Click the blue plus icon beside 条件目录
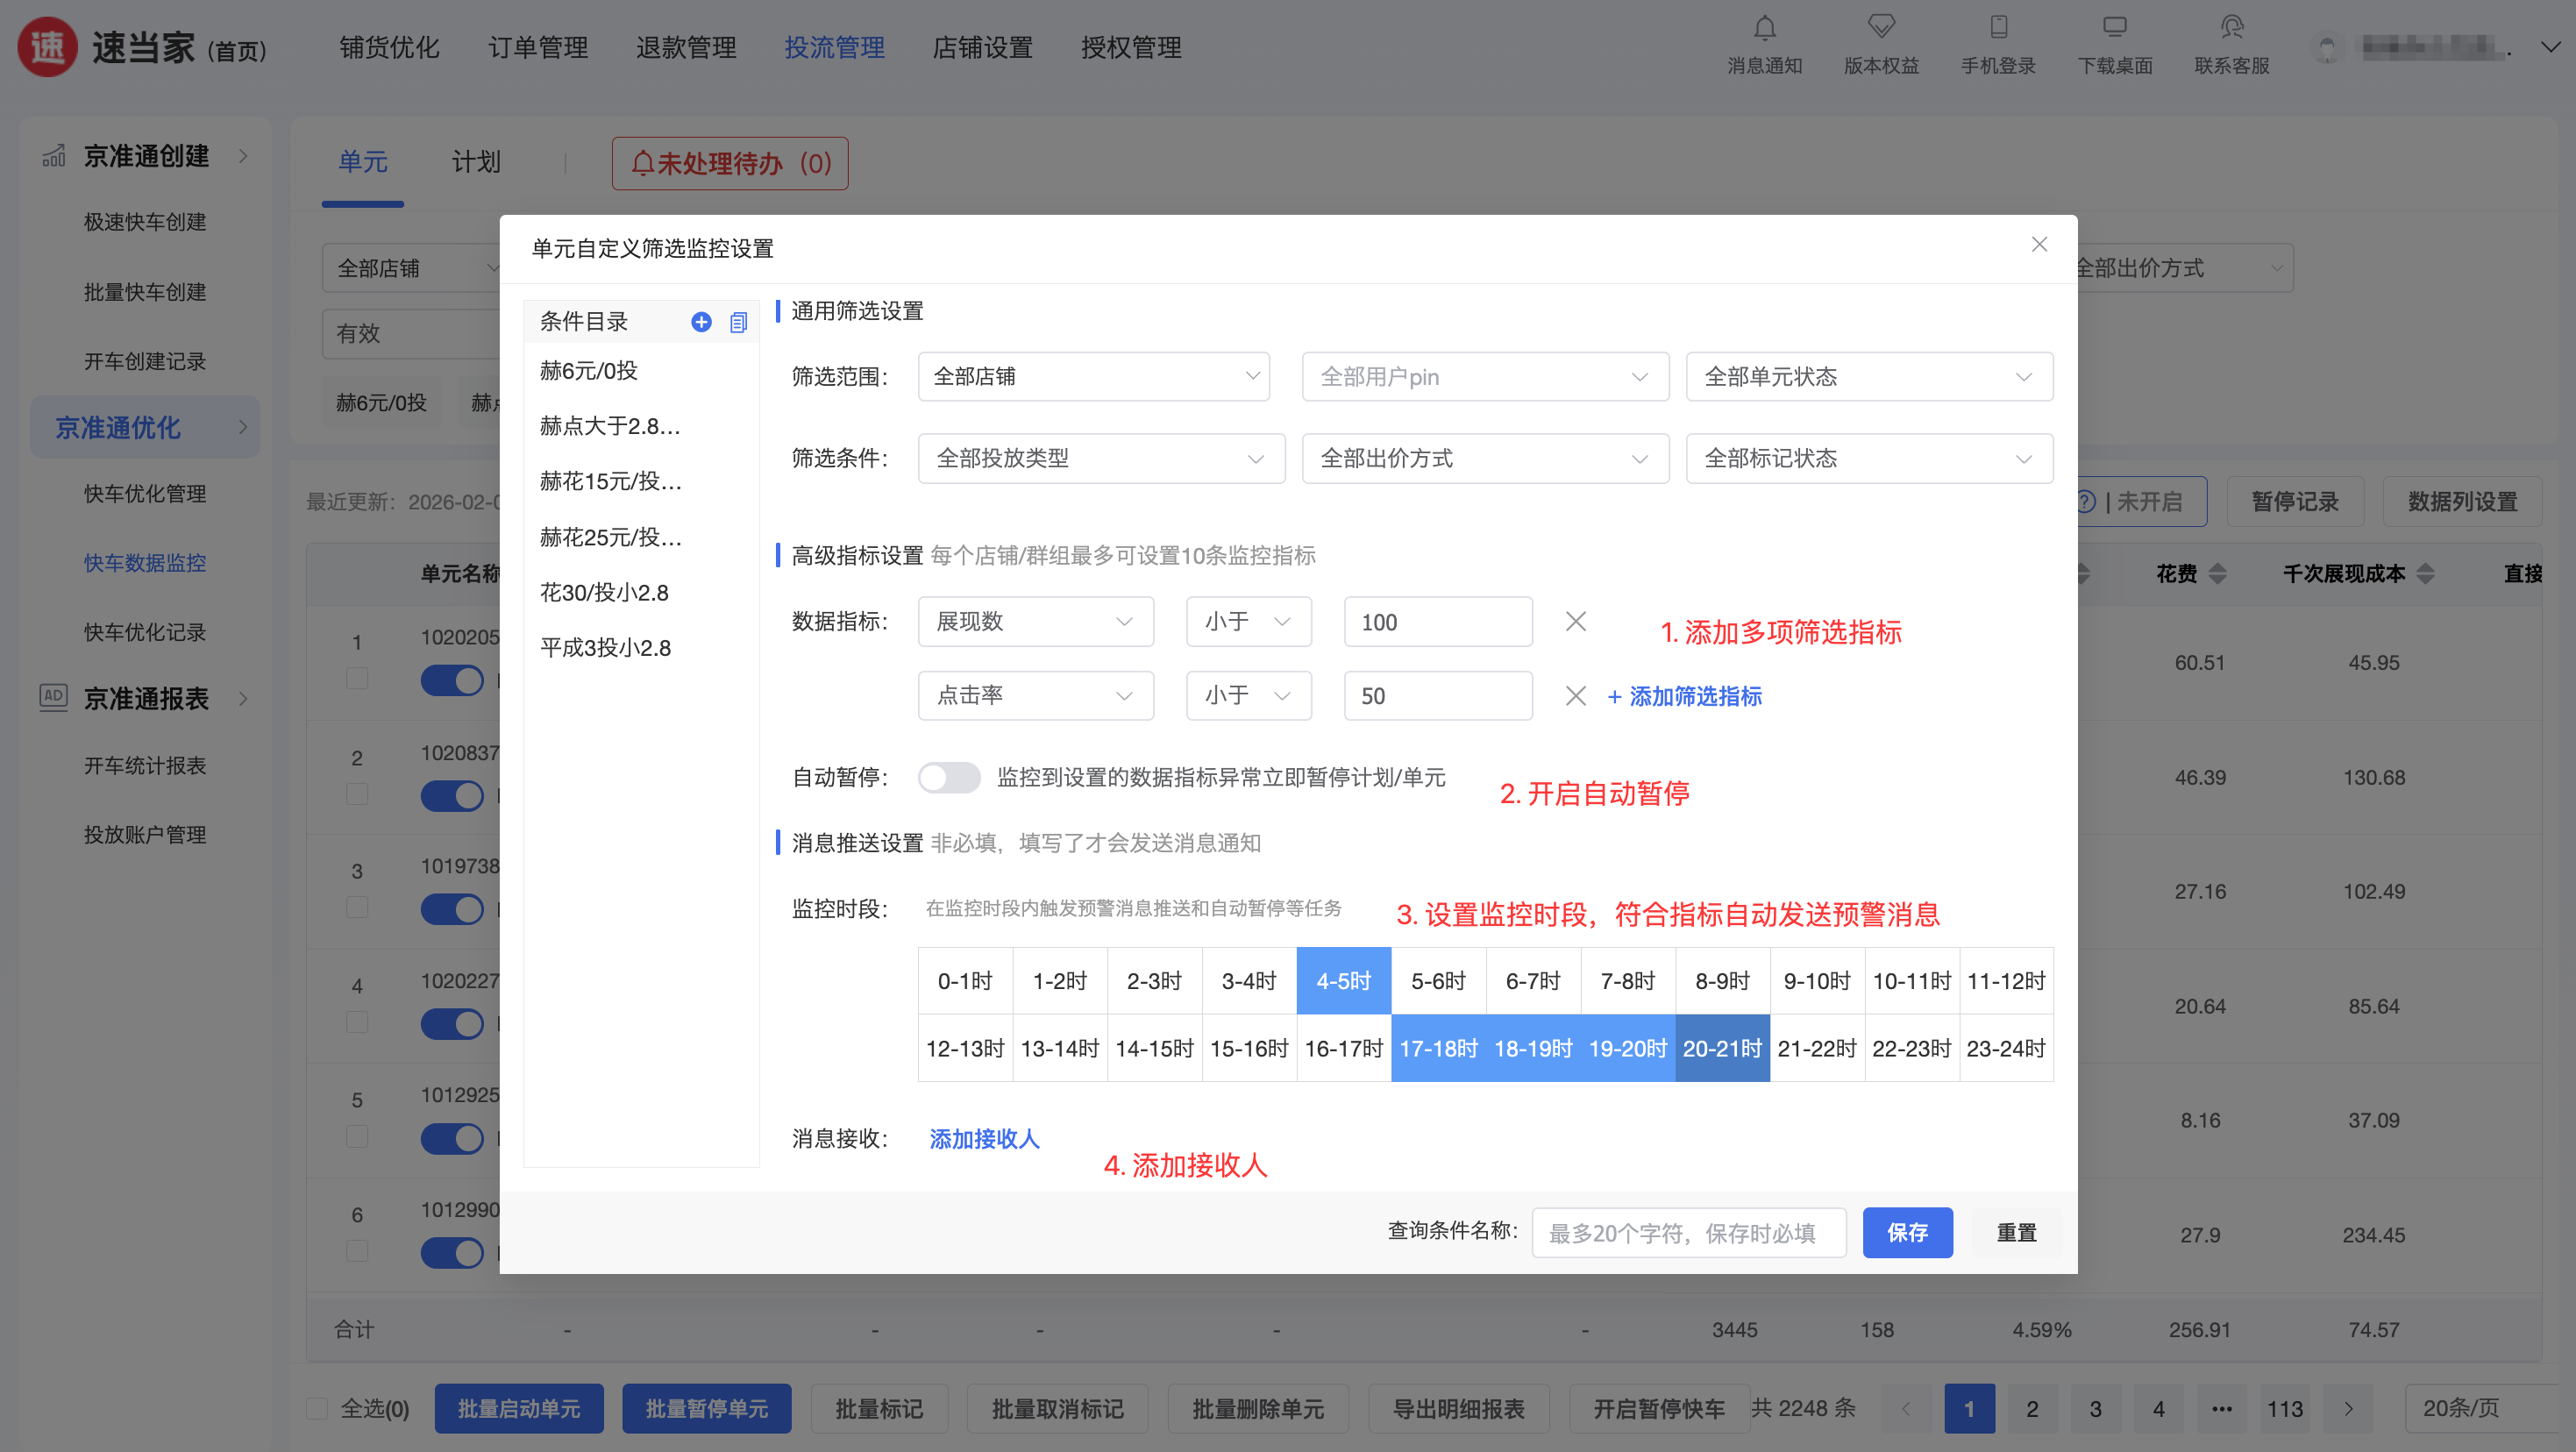 [x=701, y=321]
